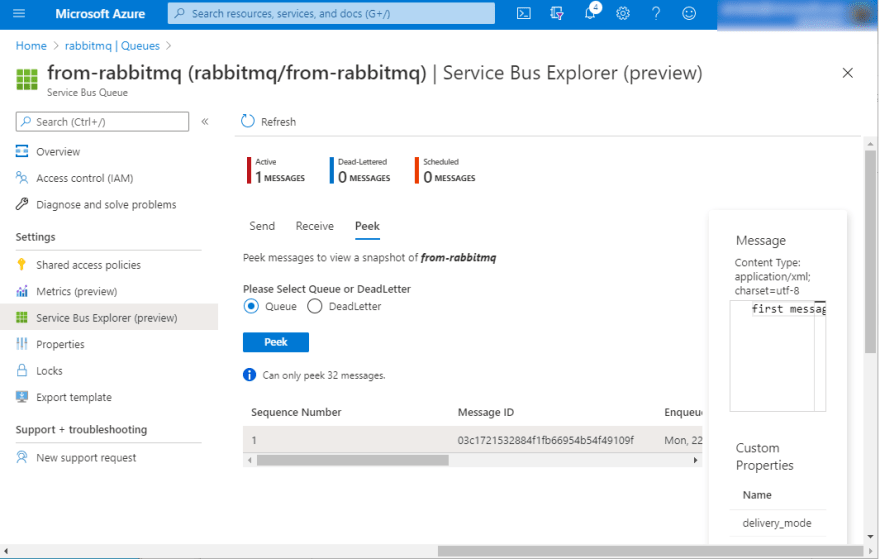The width and height of the screenshot is (880, 559).
Task: Open Directory and subscription filter icon
Action: pos(556,13)
